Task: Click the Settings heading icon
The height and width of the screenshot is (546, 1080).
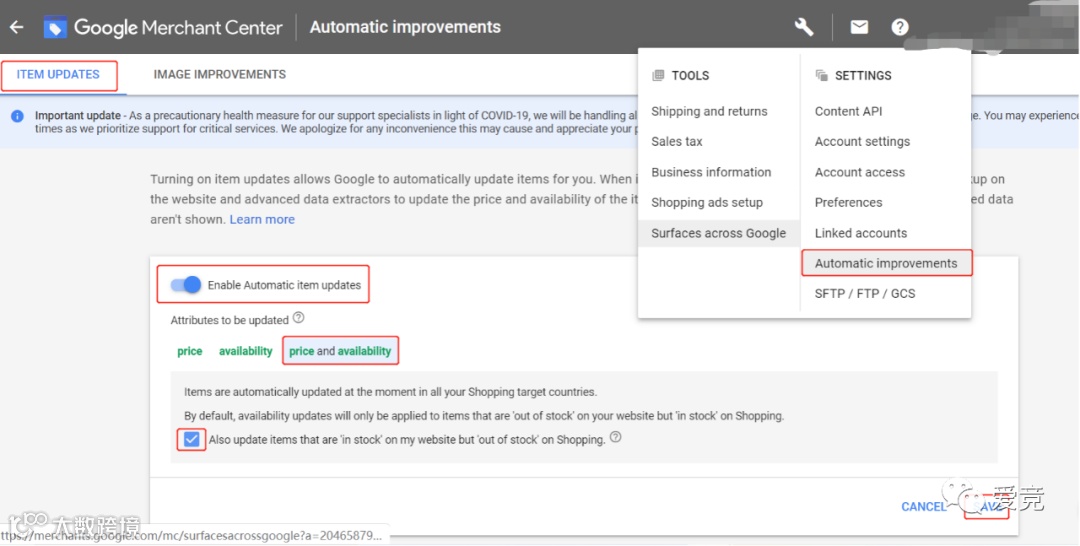Action: [x=821, y=76]
